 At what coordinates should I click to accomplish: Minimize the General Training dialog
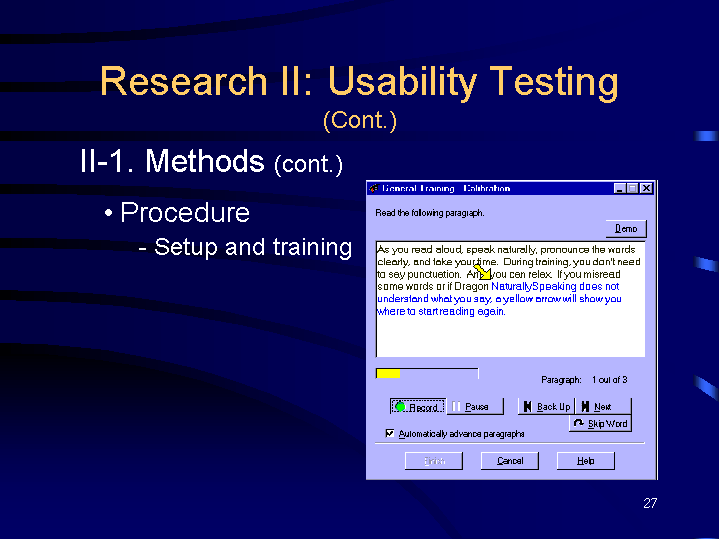tap(619, 188)
